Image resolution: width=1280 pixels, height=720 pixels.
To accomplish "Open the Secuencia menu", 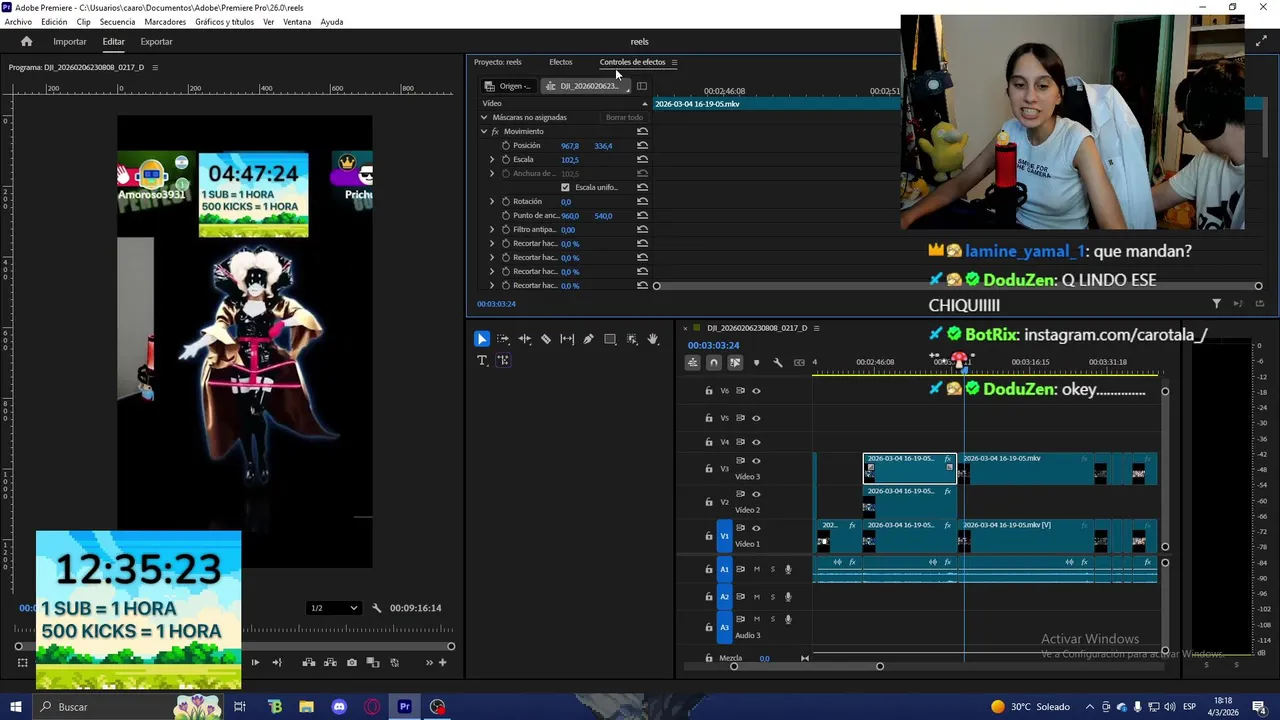I will click(117, 22).
